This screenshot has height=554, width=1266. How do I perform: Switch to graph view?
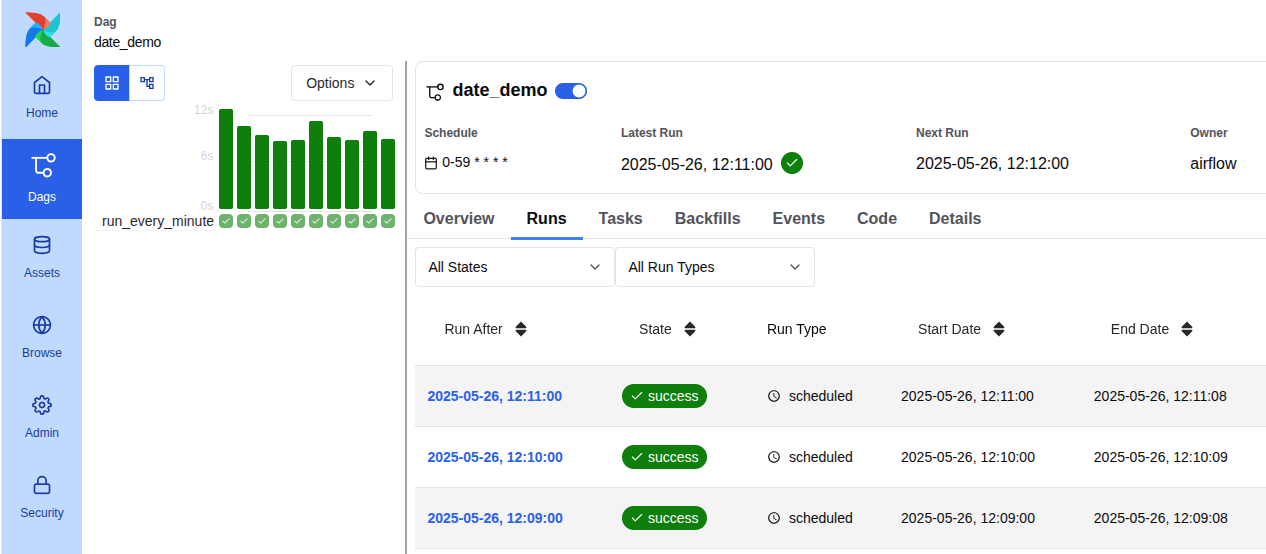[x=147, y=83]
